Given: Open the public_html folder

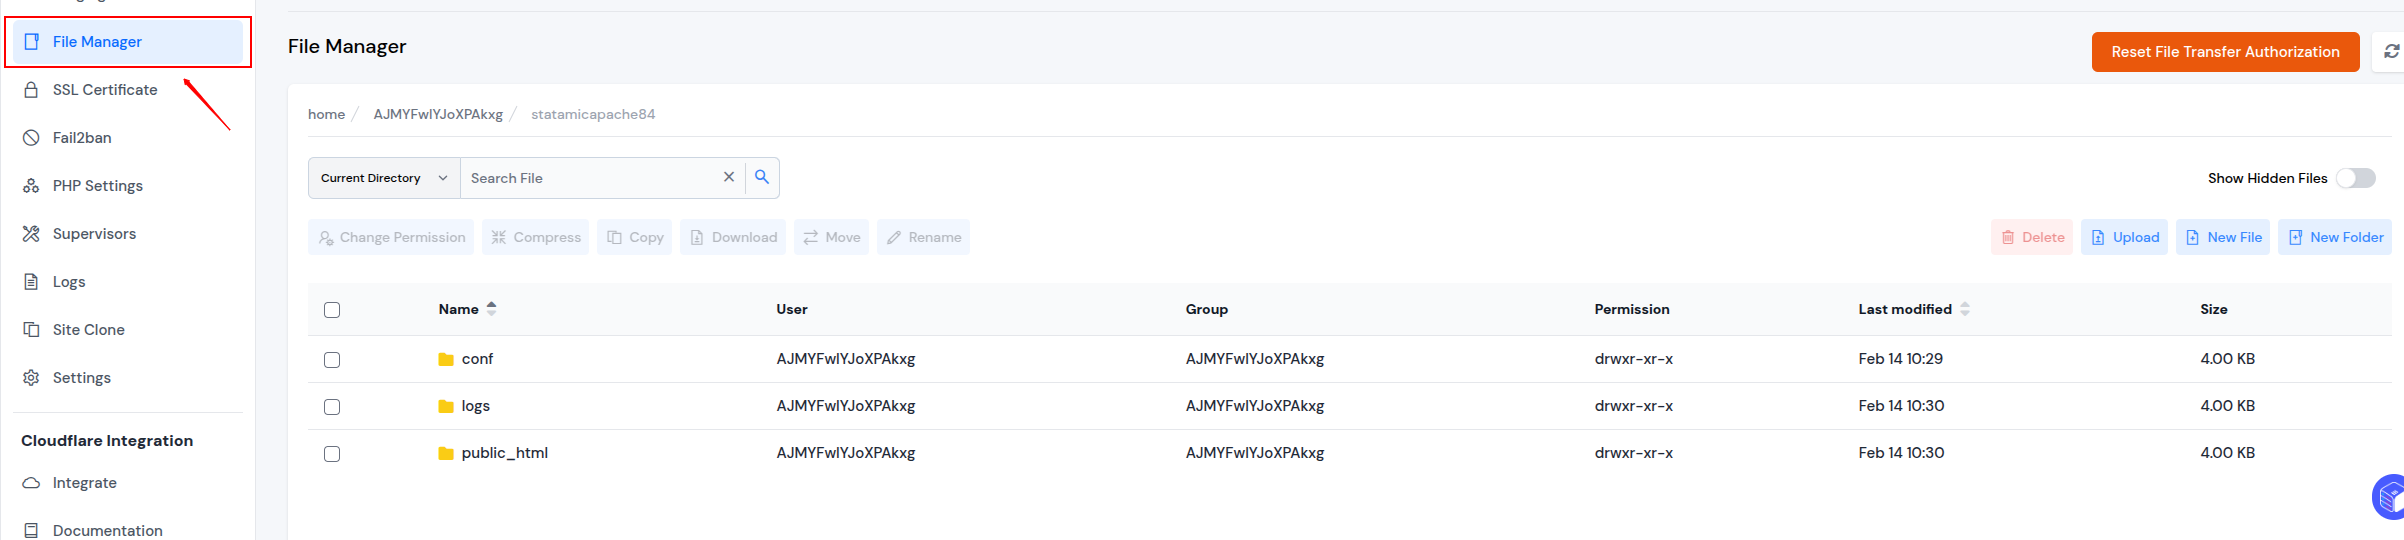Looking at the screenshot, I should point(503,453).
